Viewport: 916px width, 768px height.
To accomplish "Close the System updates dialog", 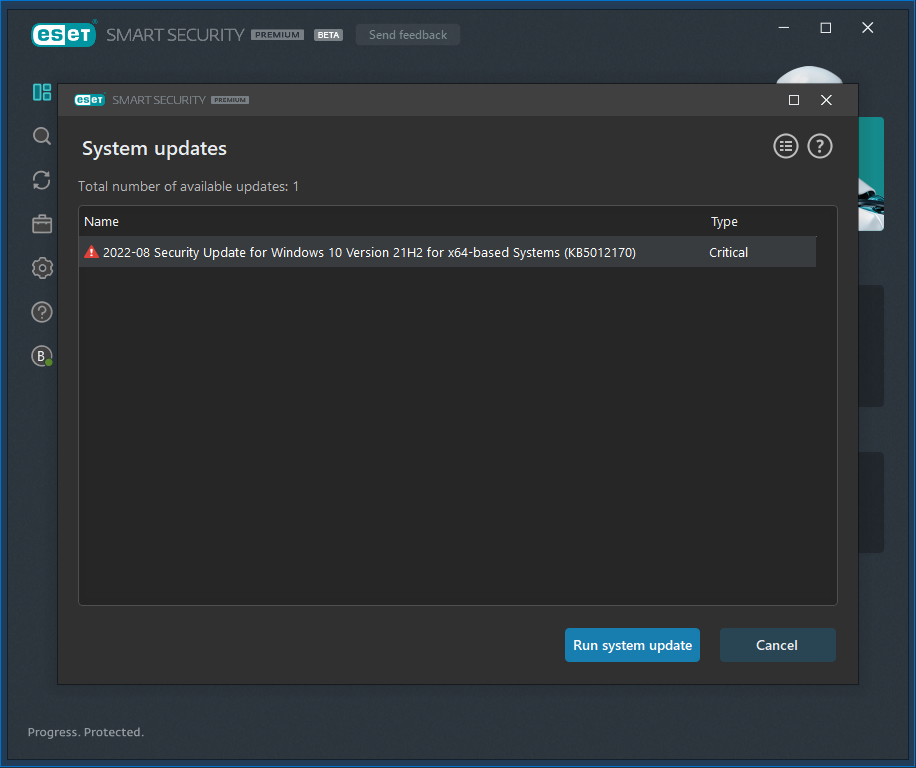I will tap(826, 100).
